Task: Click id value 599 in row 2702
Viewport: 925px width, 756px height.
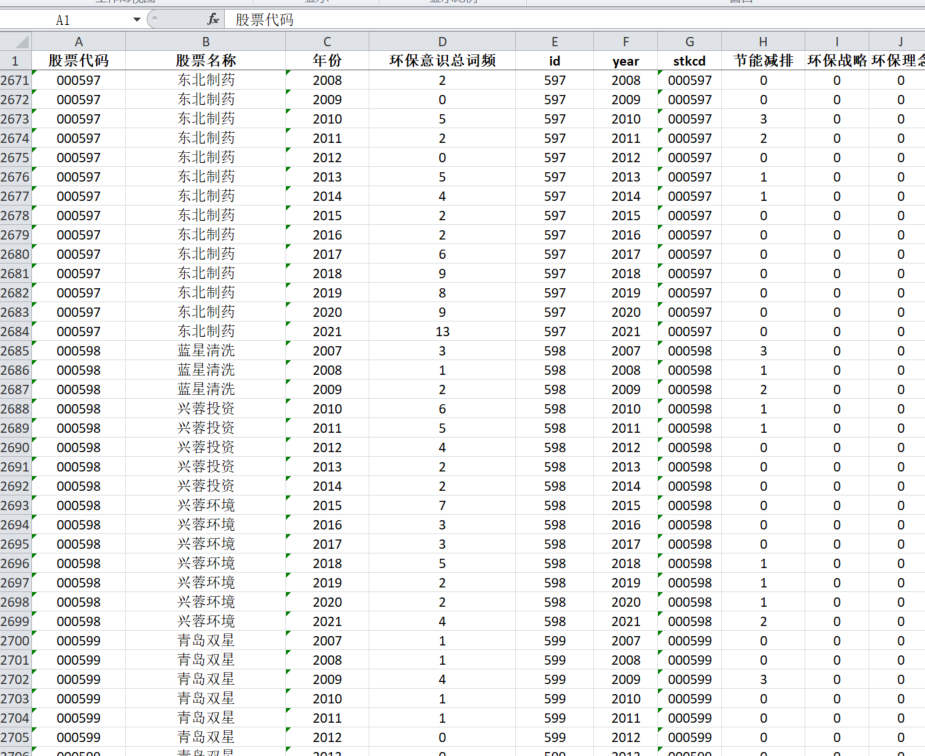Action: coord(555,679)
